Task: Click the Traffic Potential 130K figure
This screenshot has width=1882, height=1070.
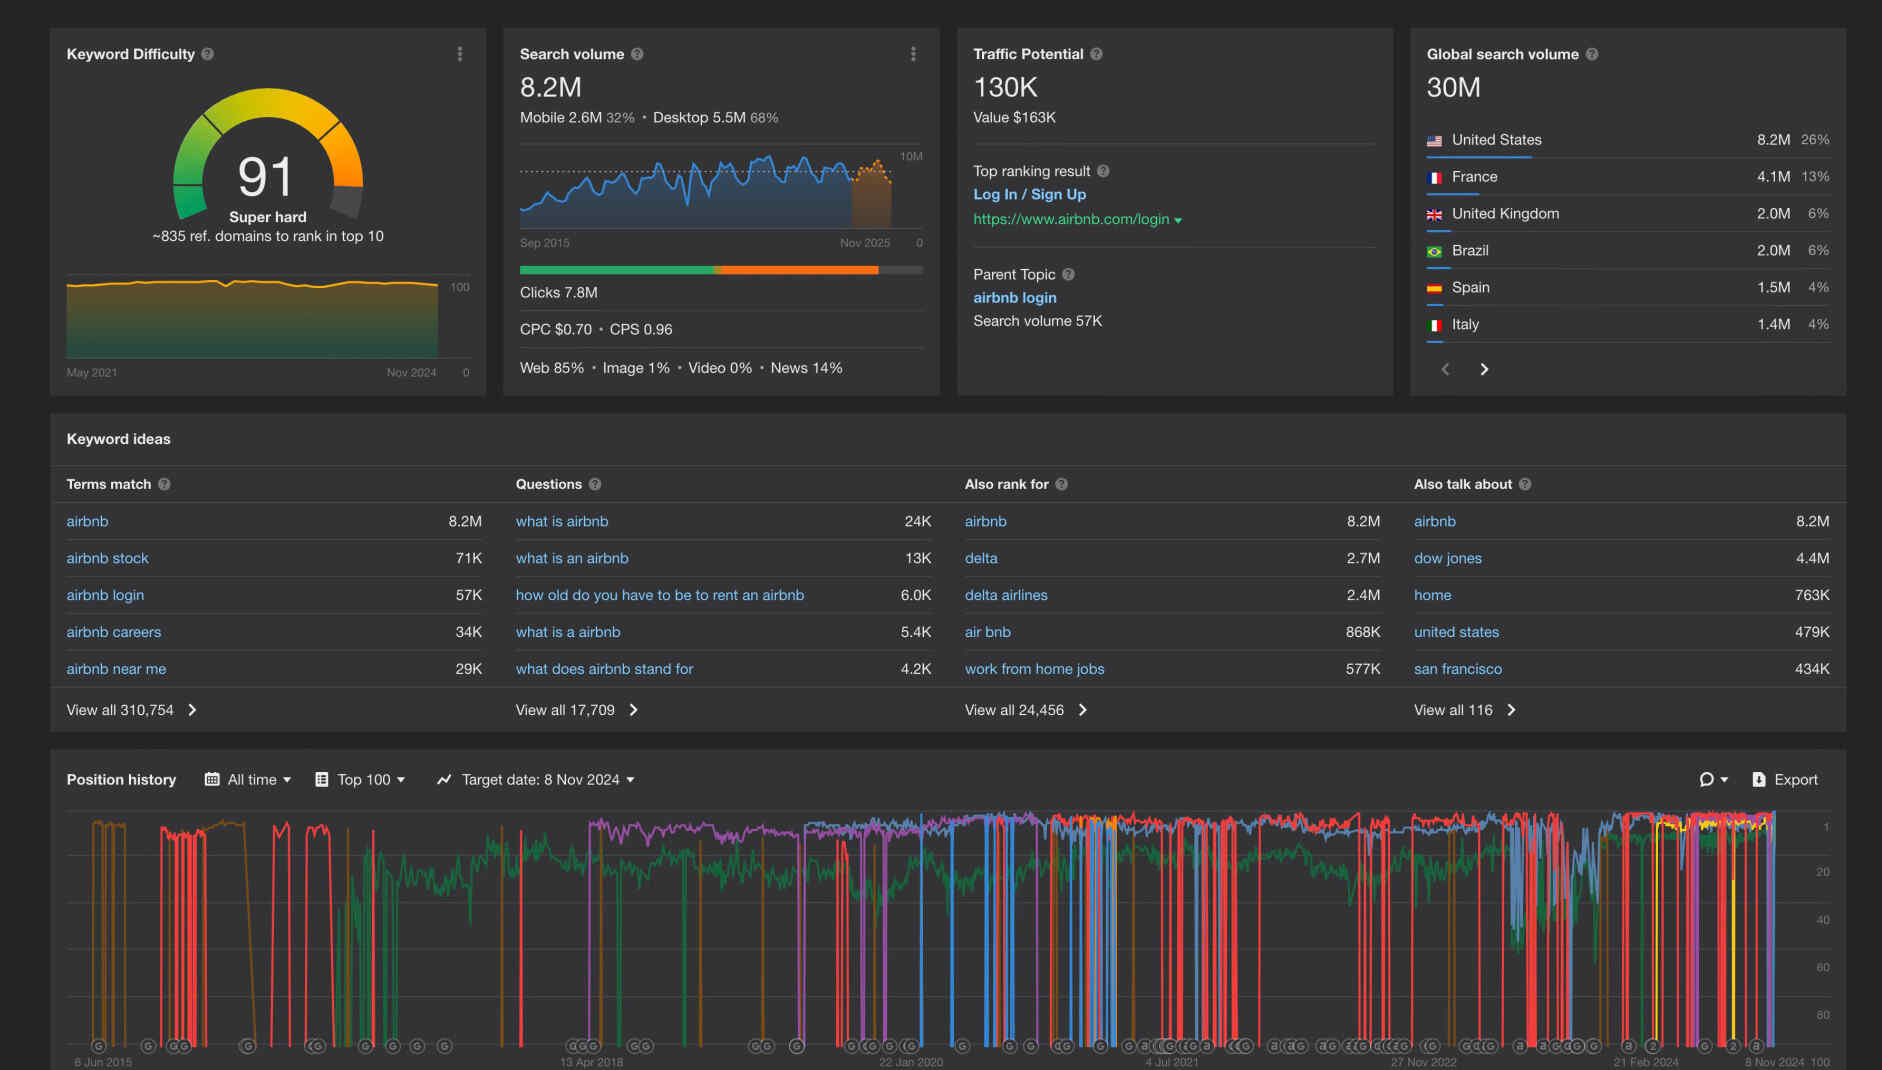Action: tap(1006, 88)
